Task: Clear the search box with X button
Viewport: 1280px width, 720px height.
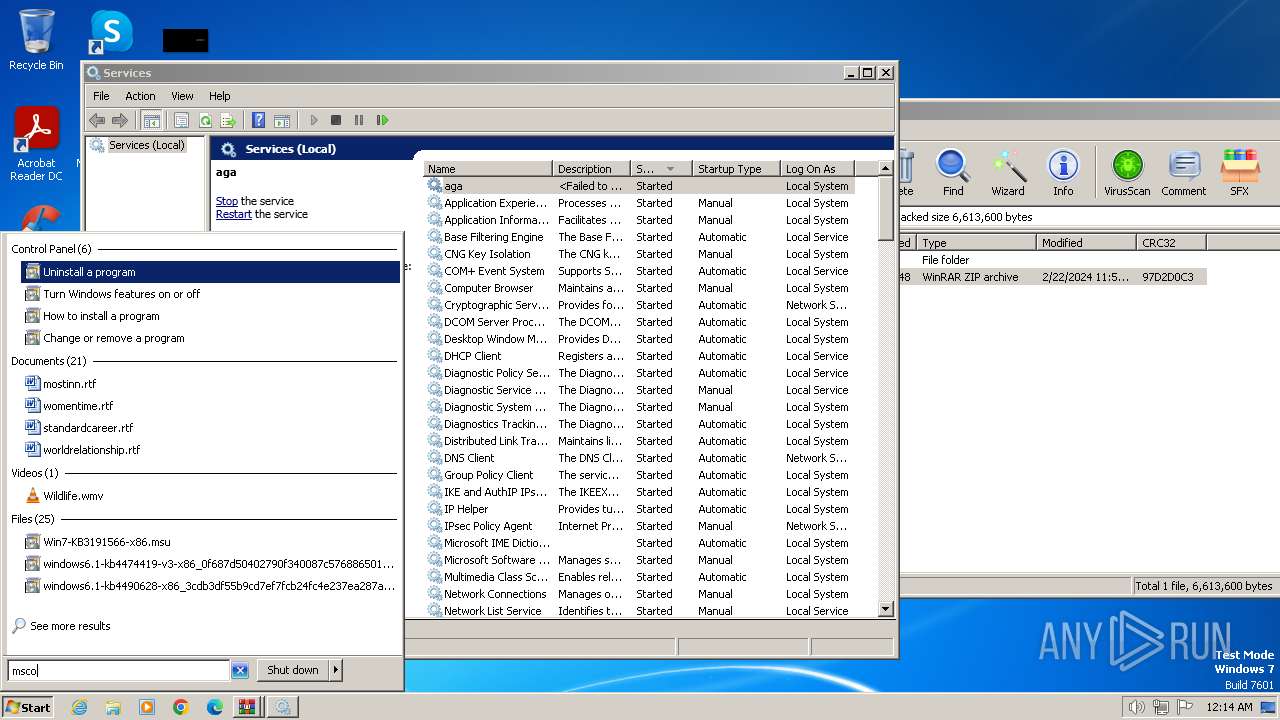Action: (240, 670)
